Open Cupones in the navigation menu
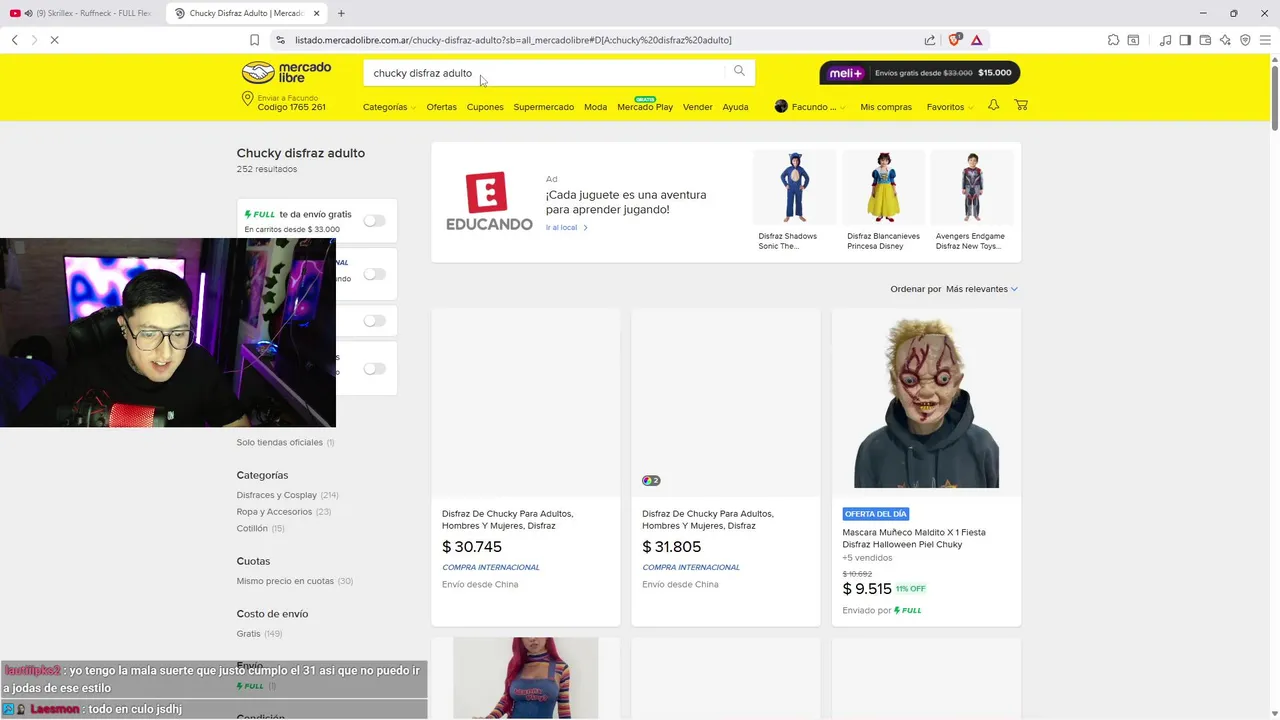 click(485, 107)
